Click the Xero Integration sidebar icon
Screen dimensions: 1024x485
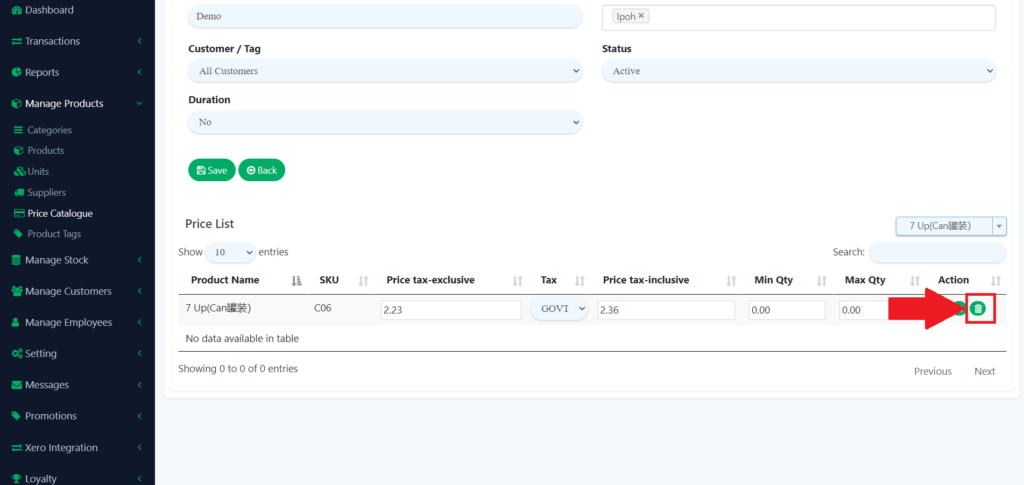[x=16, y=448]
